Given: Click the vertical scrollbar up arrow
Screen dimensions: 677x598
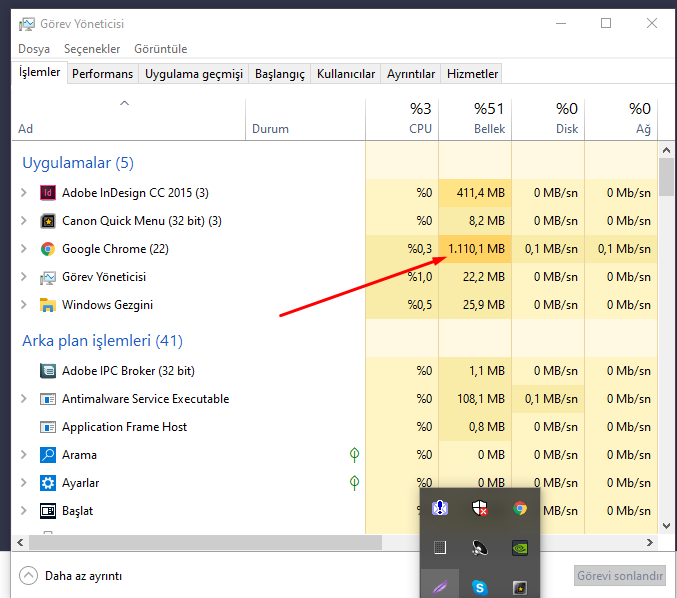Looking at the screenshot, I should click(x=666, y=150).
